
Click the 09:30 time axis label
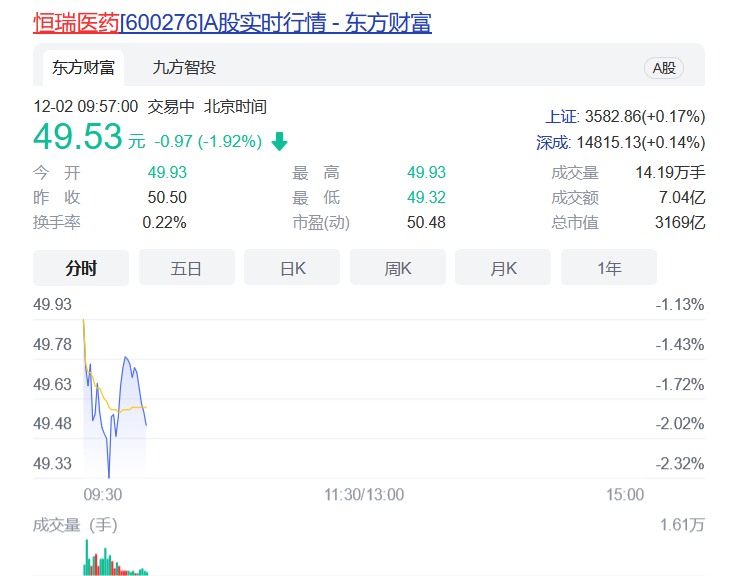[103, 494]
